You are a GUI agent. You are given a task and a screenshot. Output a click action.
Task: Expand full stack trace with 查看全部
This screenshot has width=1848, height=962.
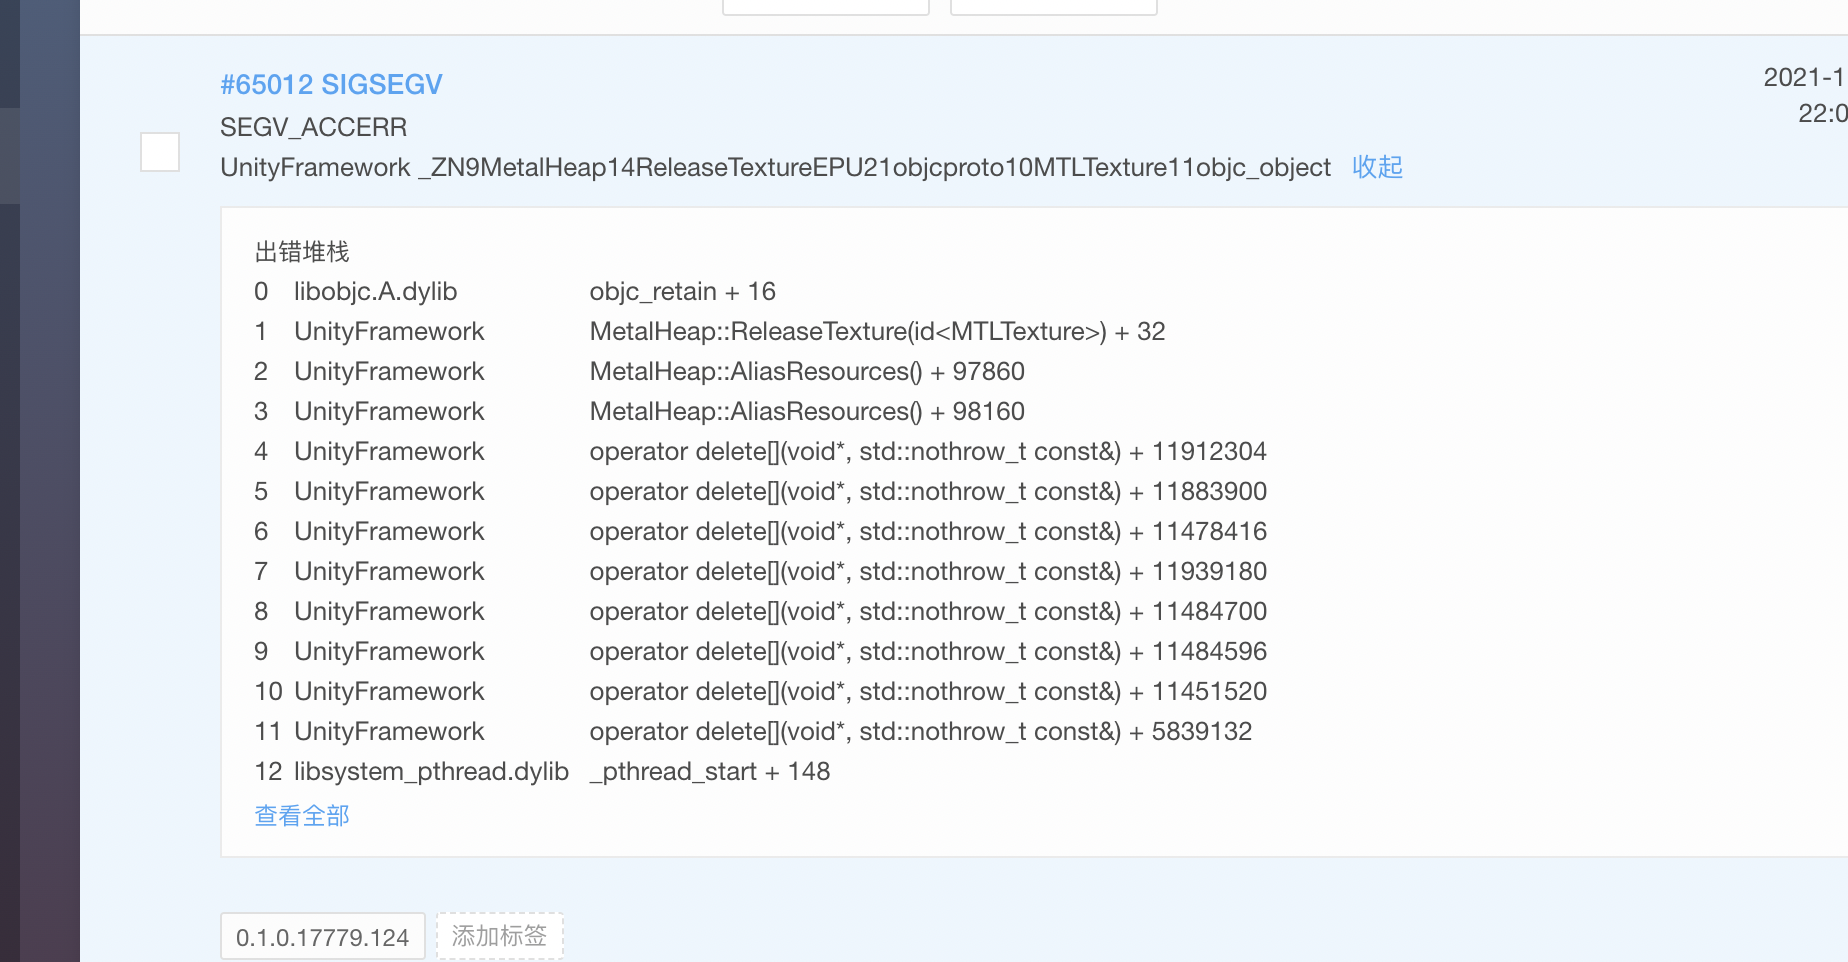click(x=301, y=815)
